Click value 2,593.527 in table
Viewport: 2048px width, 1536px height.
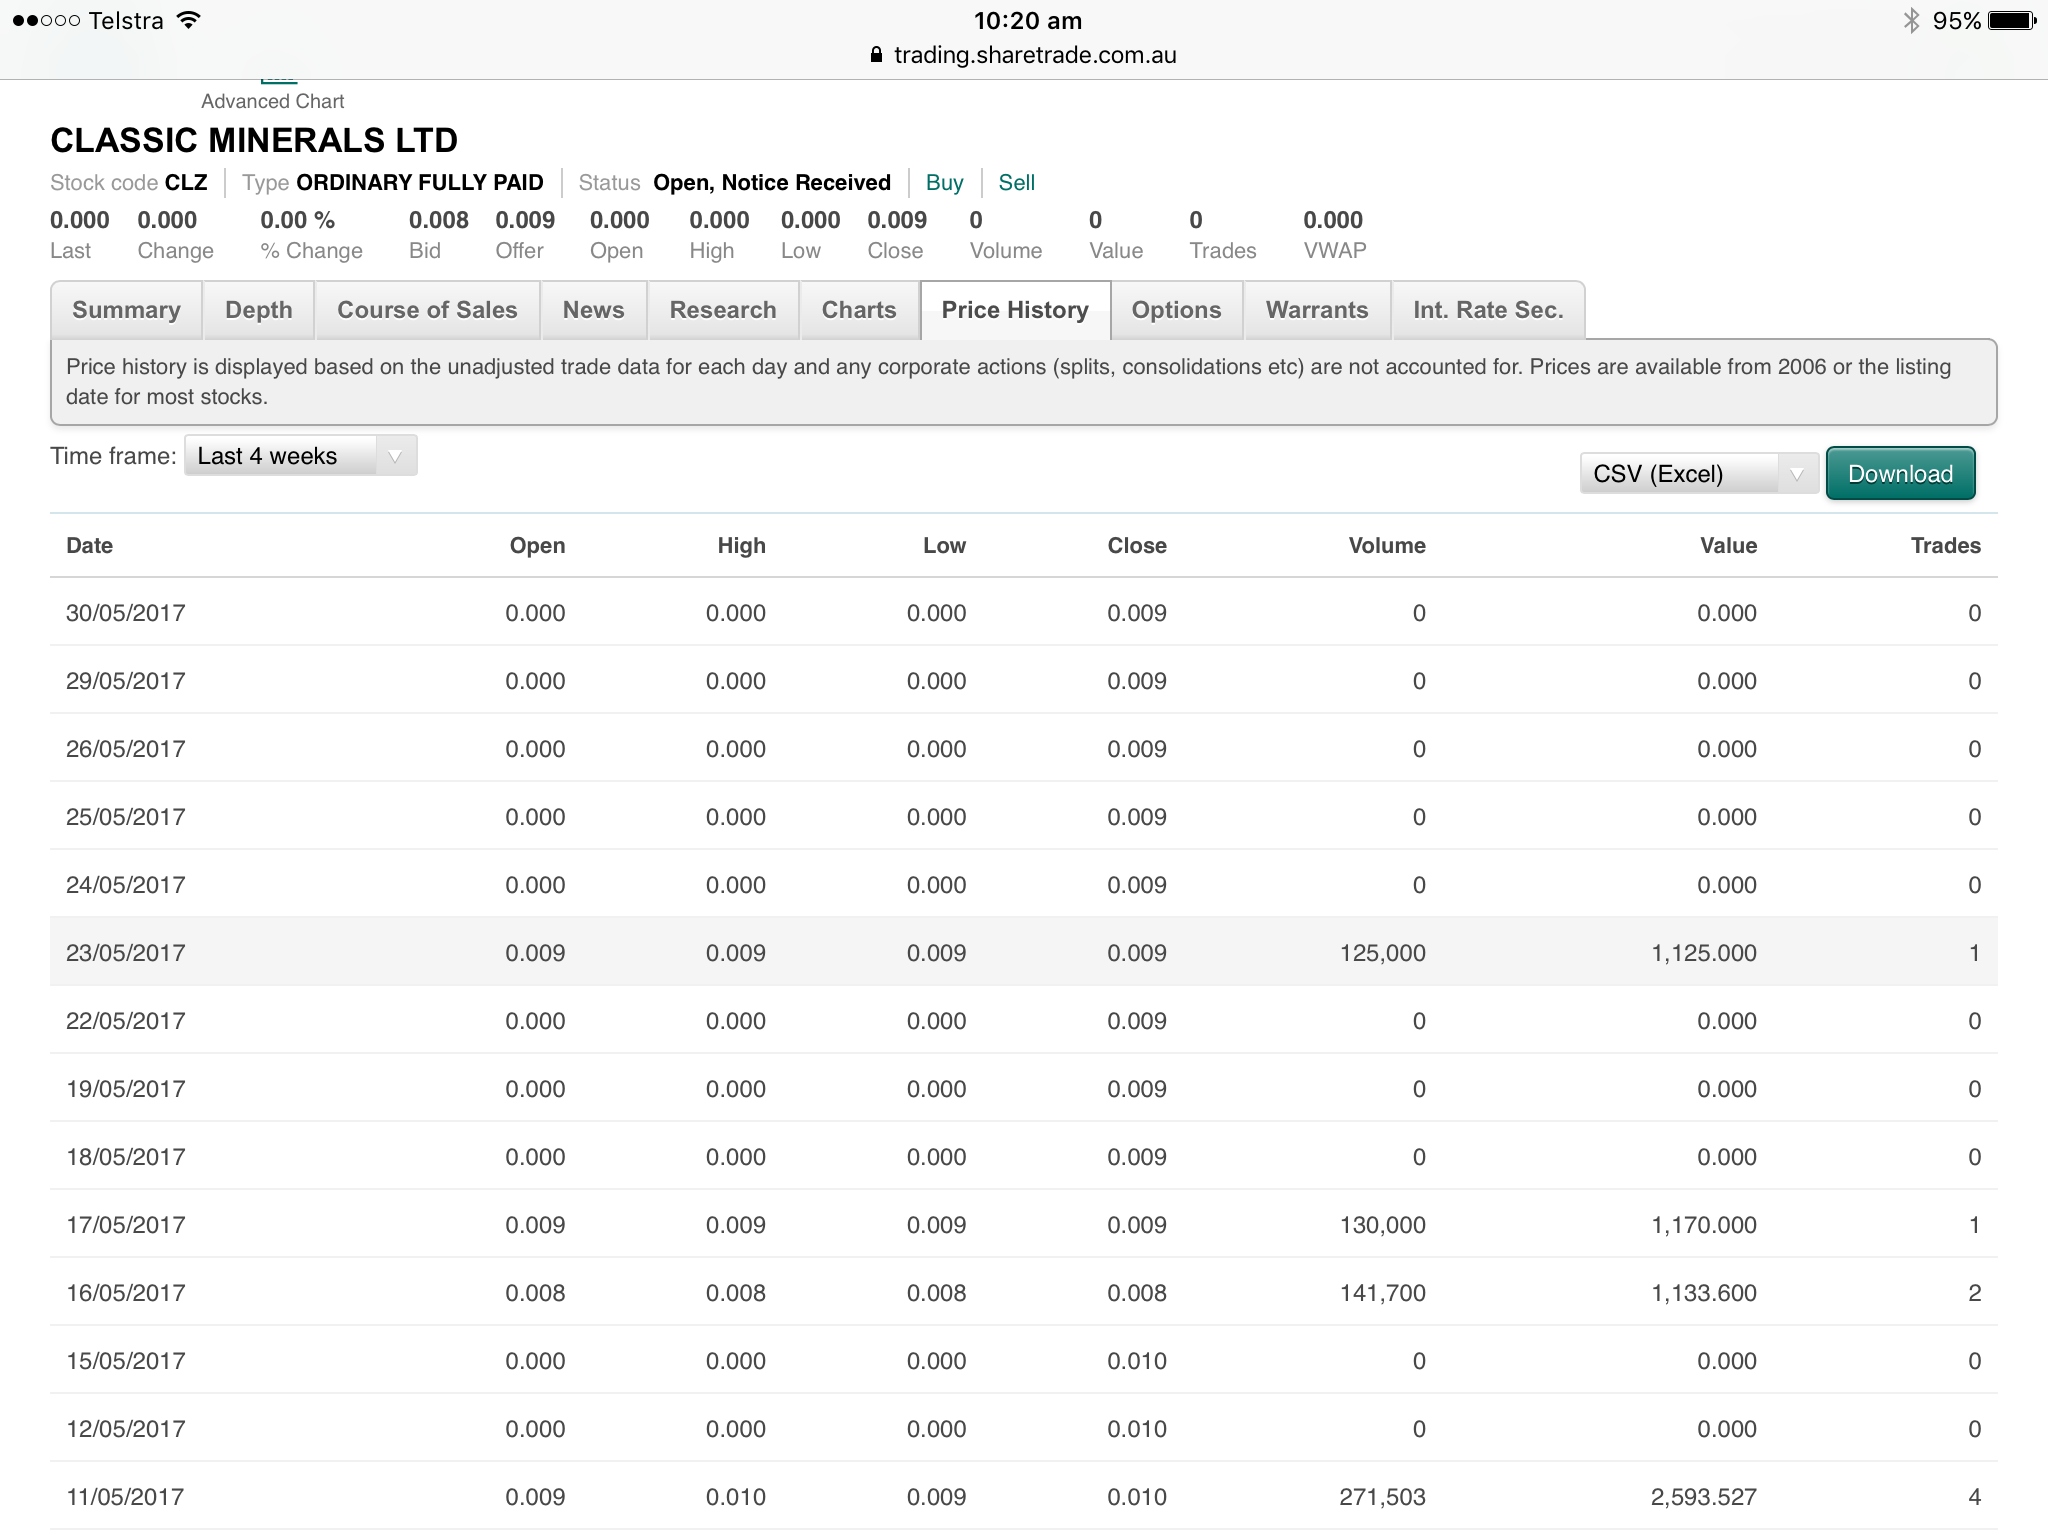click(1704, 1497)
